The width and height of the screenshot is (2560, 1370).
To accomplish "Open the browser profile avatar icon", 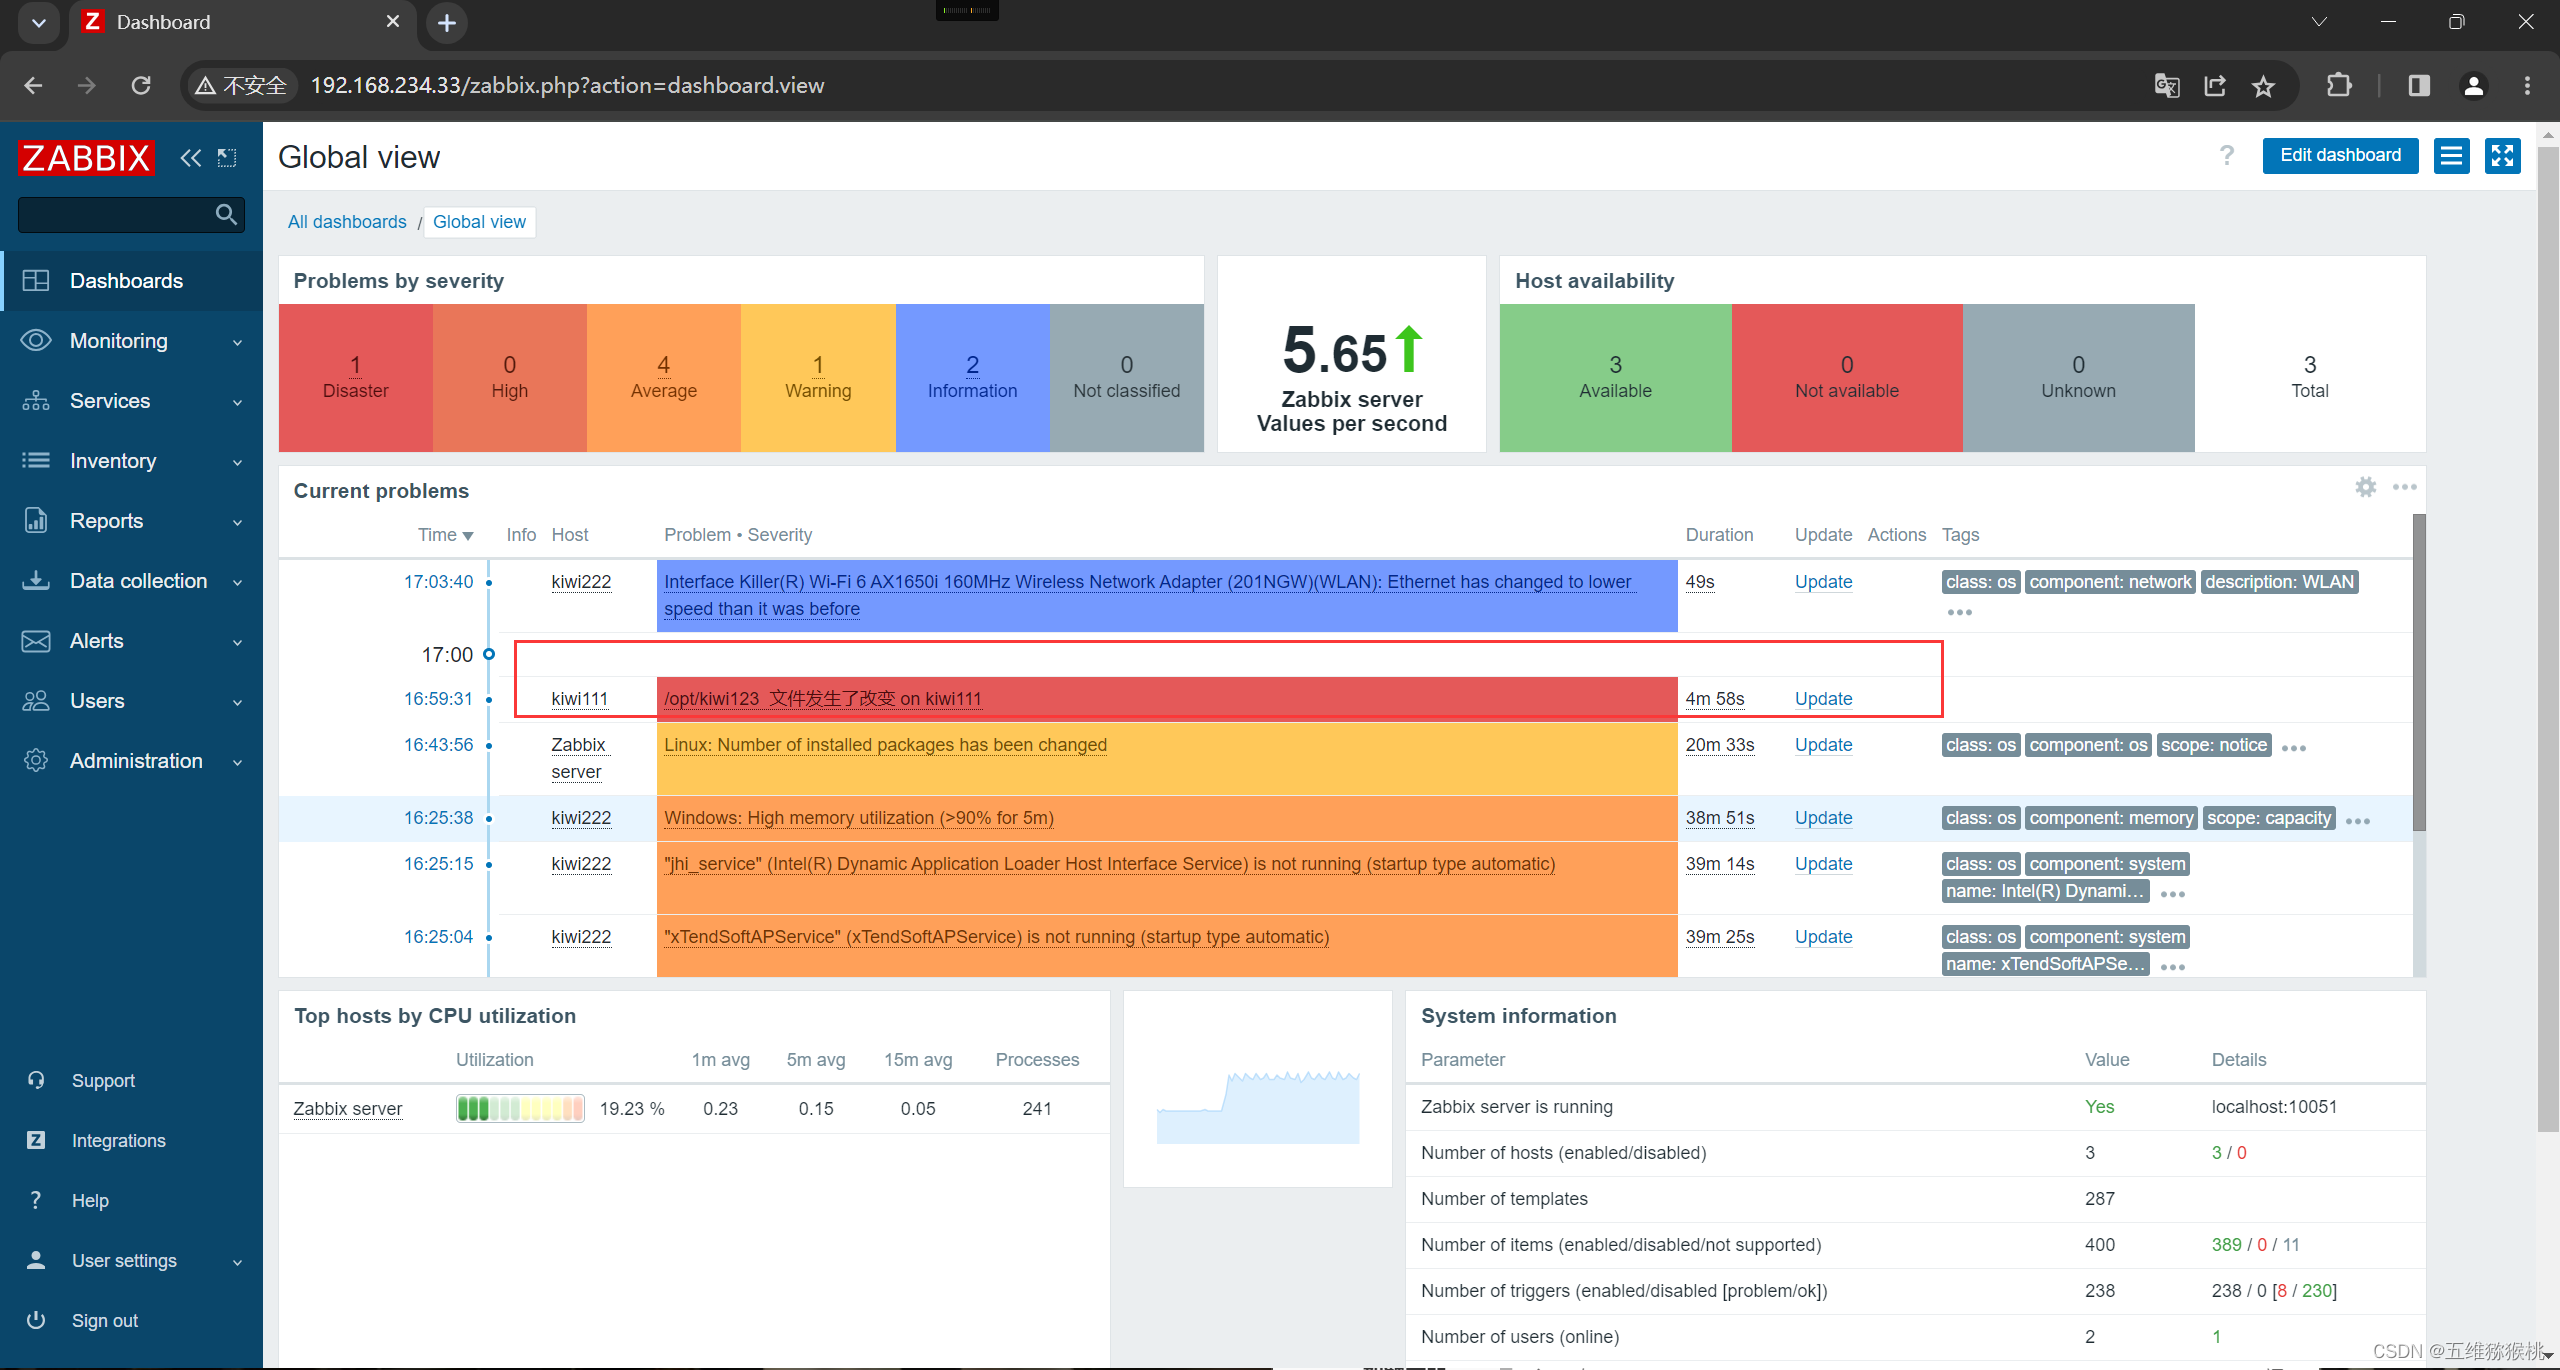I will pos(2473,86).
